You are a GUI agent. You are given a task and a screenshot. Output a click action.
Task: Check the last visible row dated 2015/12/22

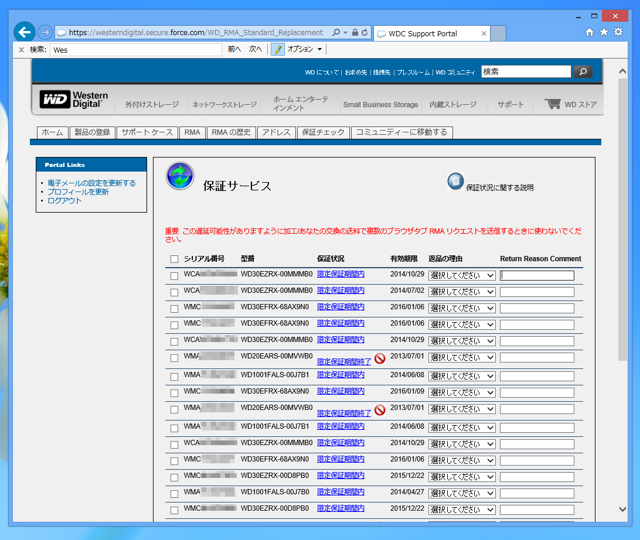point(174,510)
